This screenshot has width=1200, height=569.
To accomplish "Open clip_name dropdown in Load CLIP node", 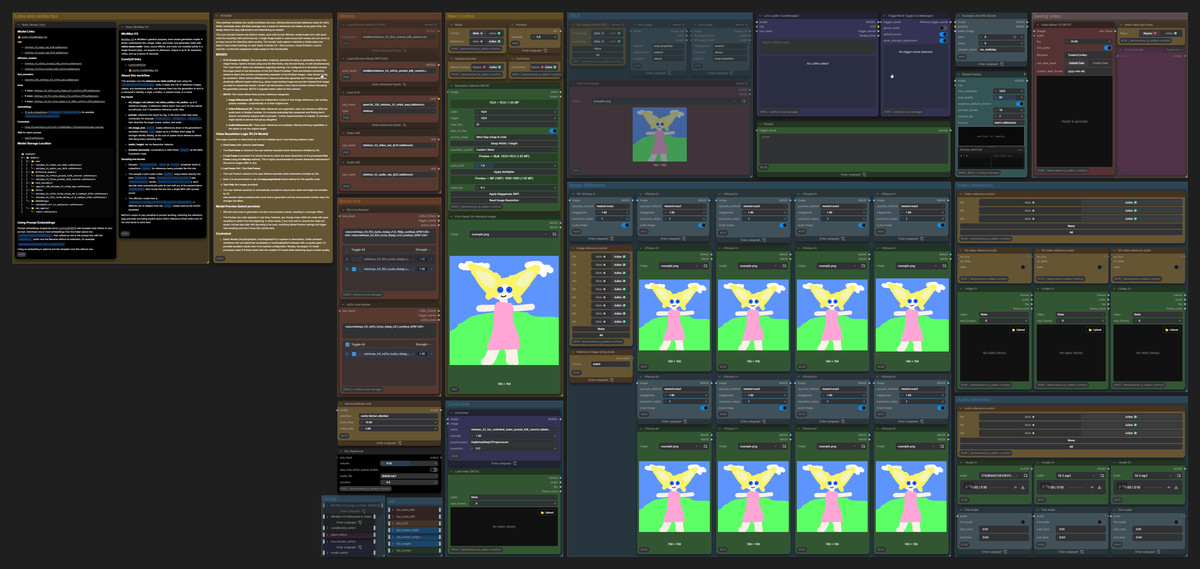I will [x=399, y=104].
